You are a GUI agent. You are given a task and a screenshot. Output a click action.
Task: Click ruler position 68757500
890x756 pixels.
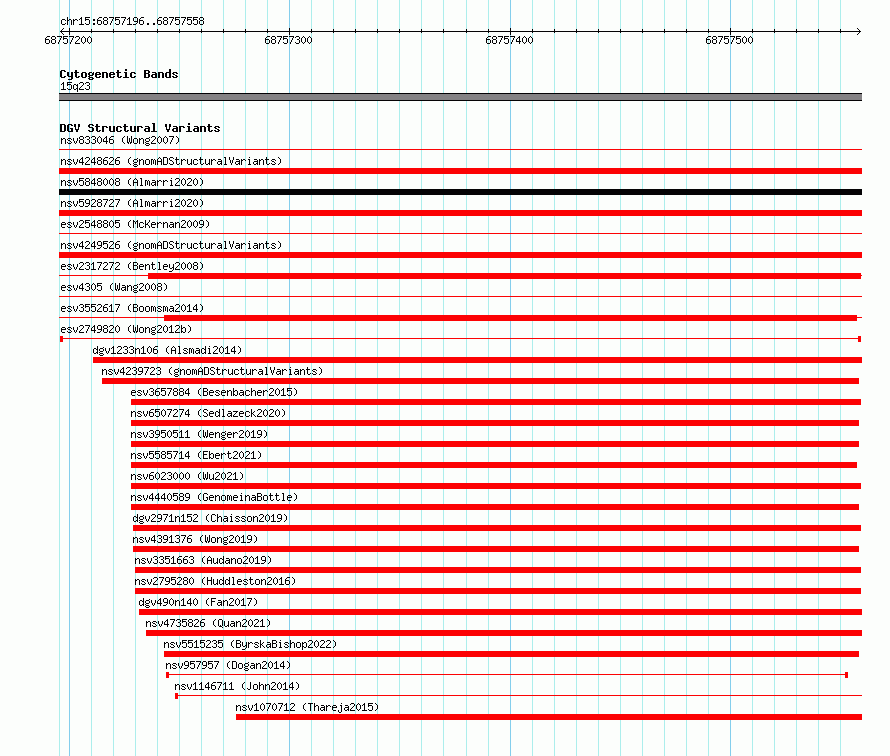[729, 40]
